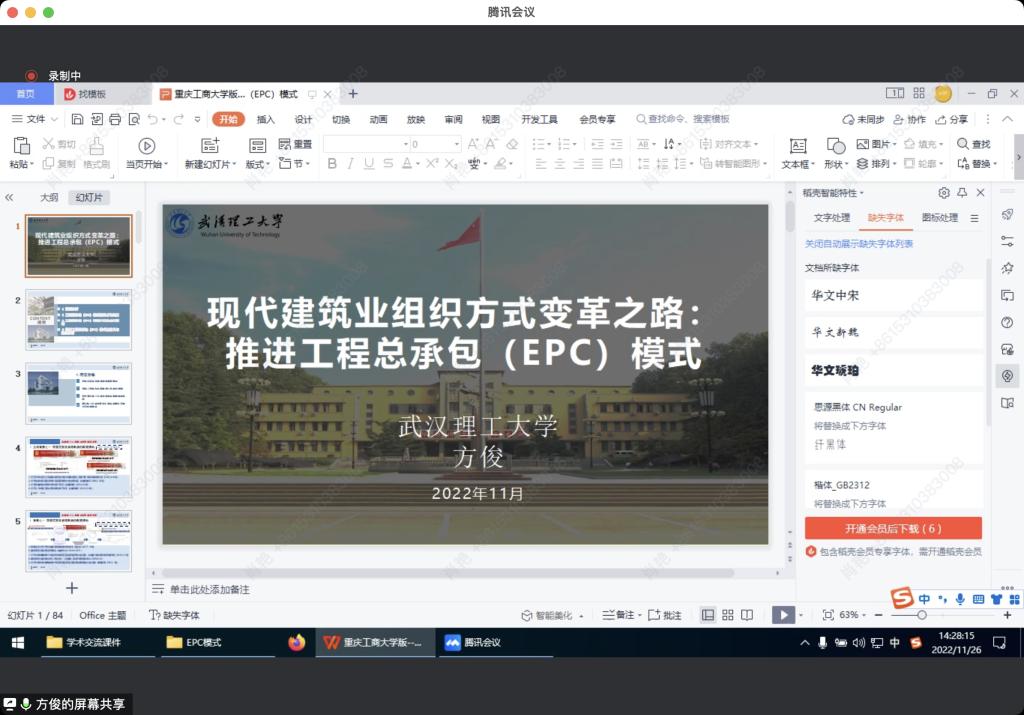Screen dimensions: 1024x715
Task: Expand the font name dropdown
Action: [x=404, y=145]
